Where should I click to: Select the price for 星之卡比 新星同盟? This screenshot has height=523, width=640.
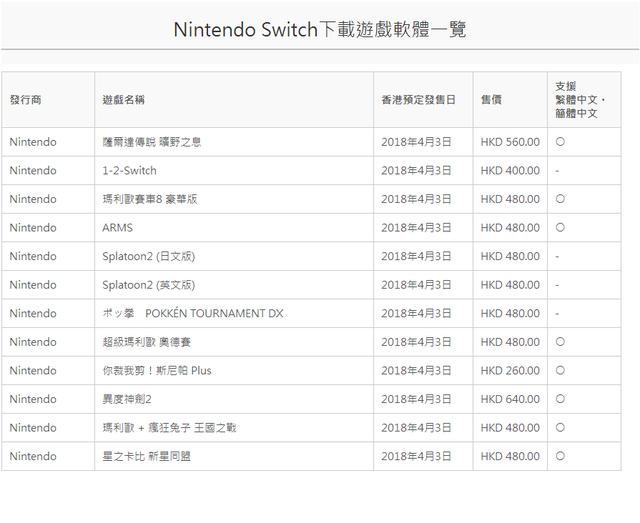(x=510, y=456)
